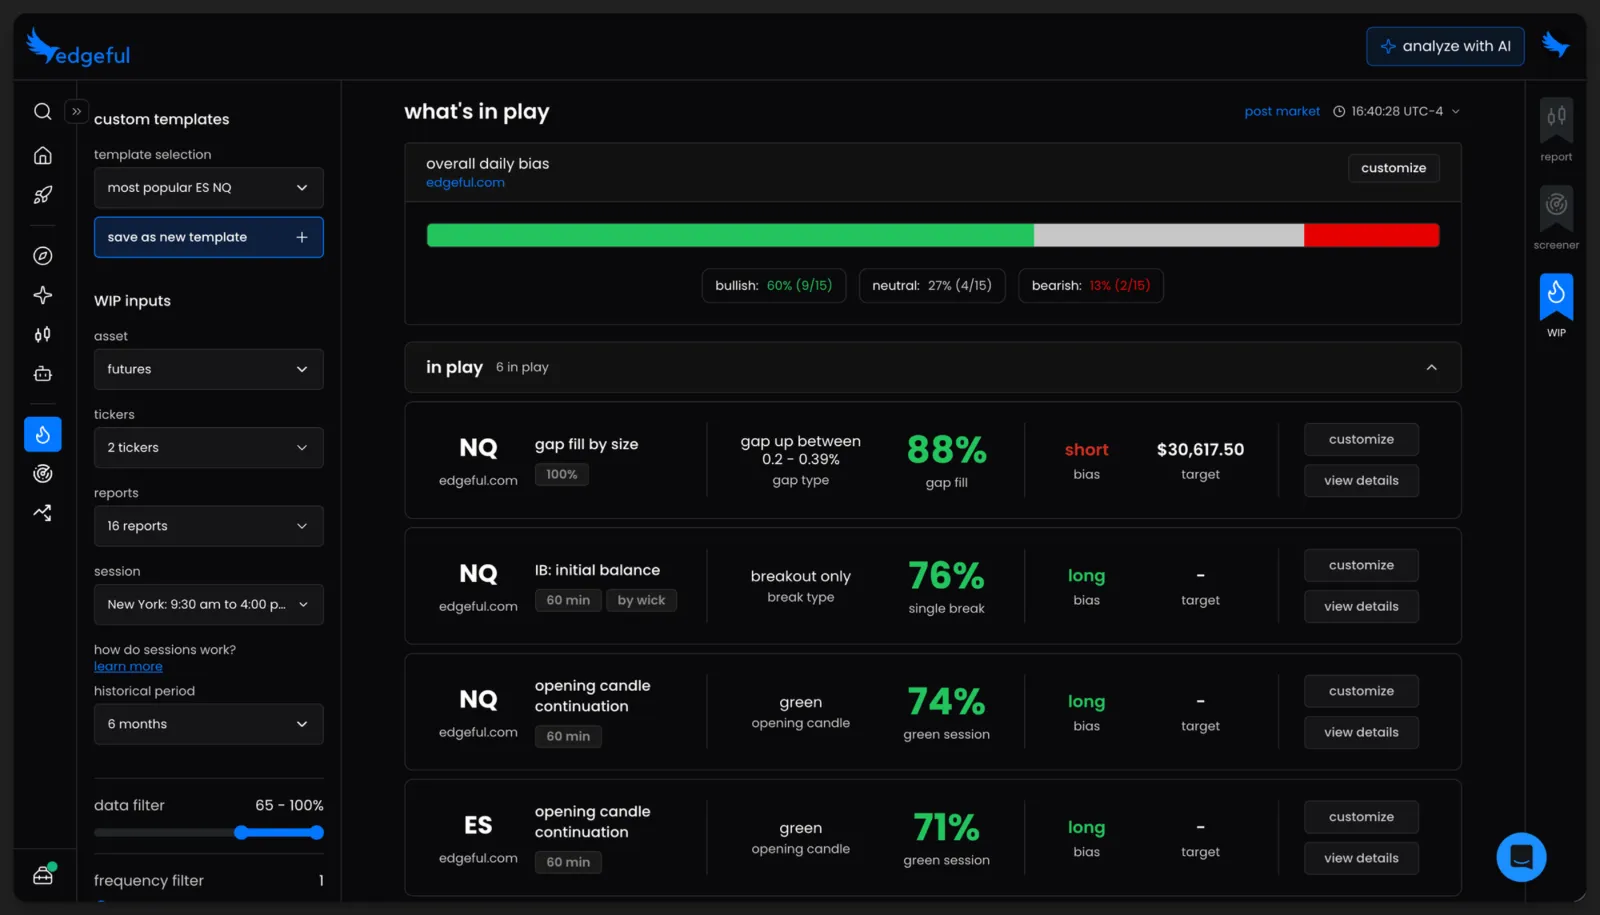This screenshot has height=915, width=1600.
Task: Expand sidebar with double chevron icon
Action: pos(76,111)
